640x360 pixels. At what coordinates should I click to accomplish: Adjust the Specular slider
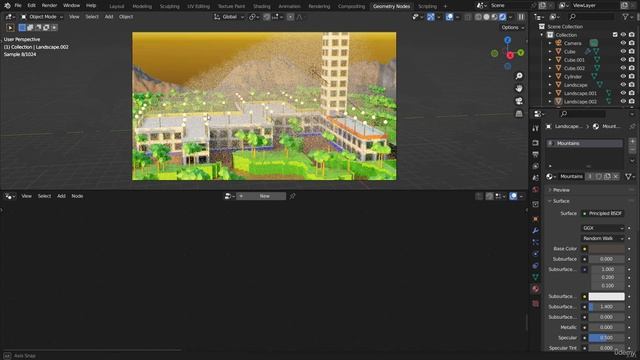click(607, 338)
